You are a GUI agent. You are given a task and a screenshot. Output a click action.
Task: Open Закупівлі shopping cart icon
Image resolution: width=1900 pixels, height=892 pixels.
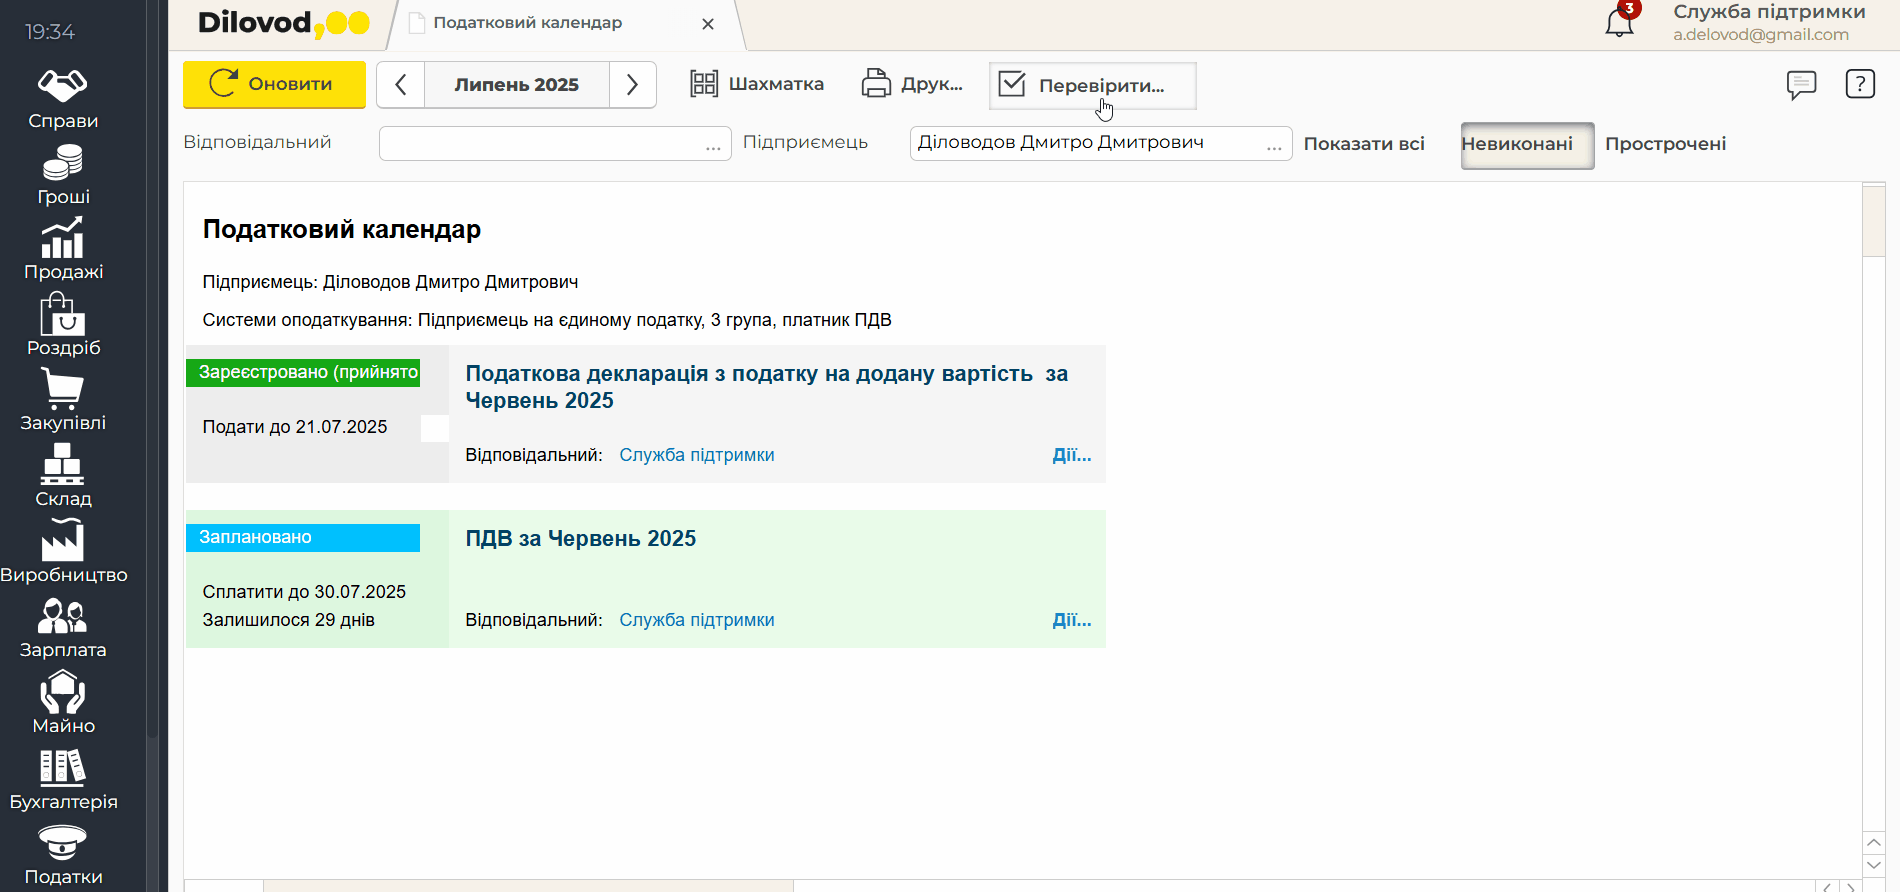tap(62, 389)
